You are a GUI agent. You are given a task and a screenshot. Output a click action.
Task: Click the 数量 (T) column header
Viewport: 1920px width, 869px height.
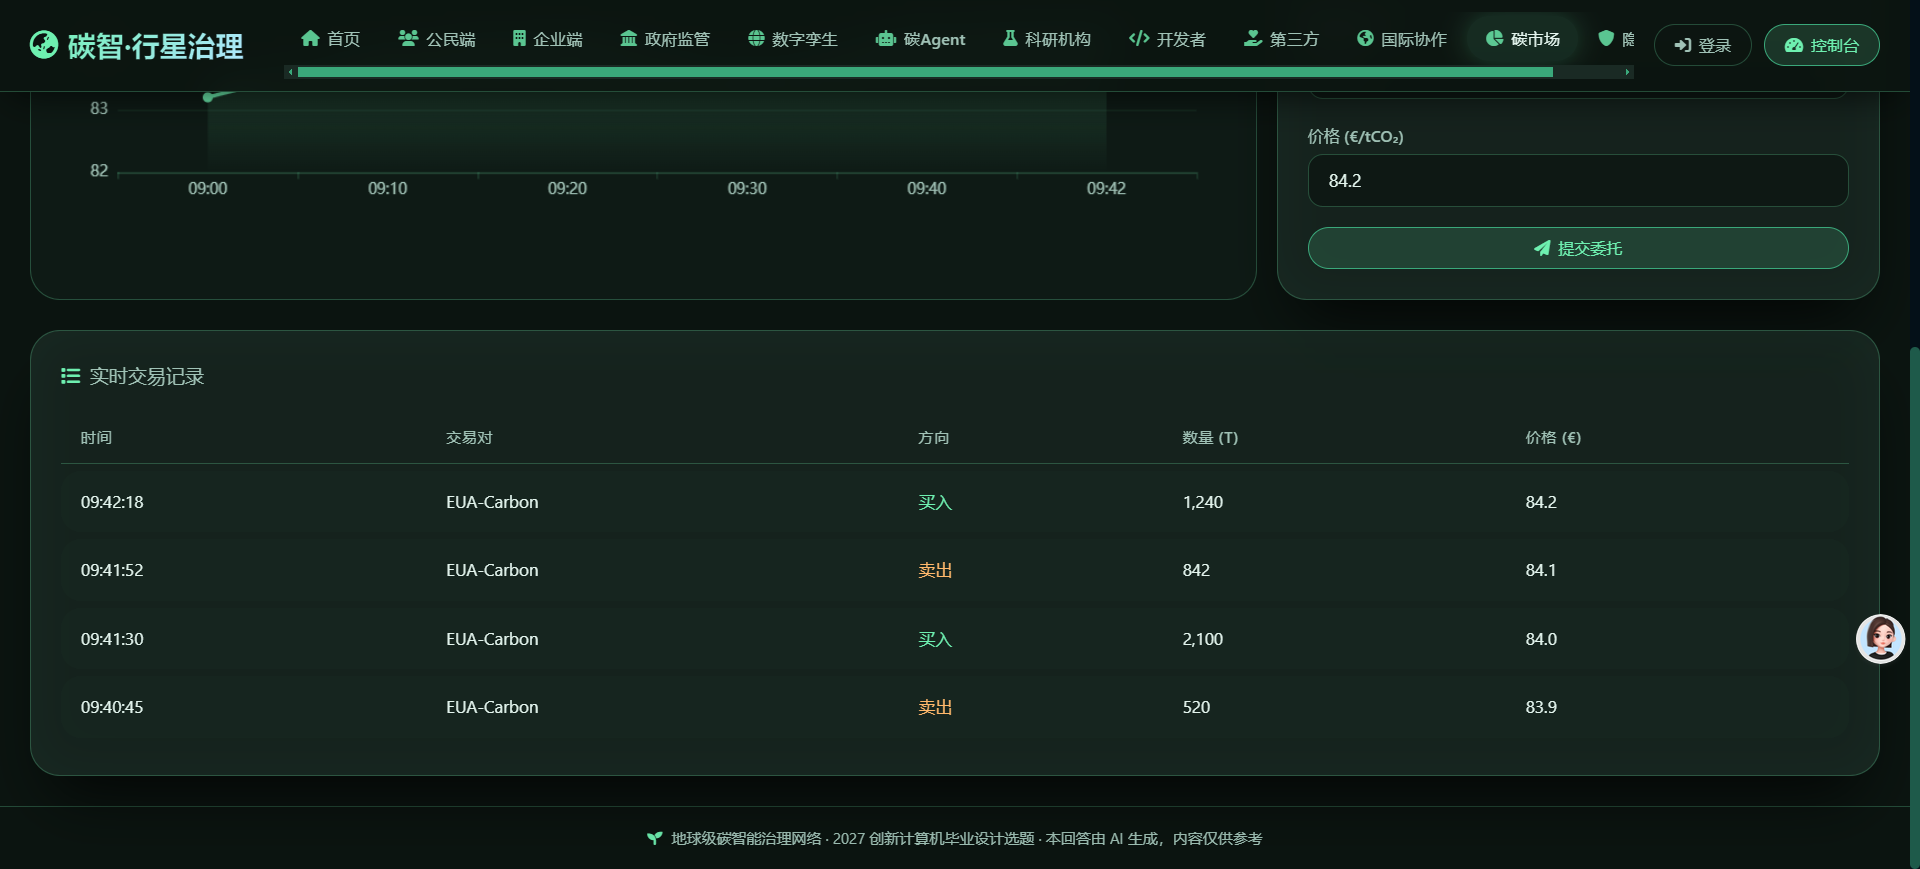(x=1210, y=437)
